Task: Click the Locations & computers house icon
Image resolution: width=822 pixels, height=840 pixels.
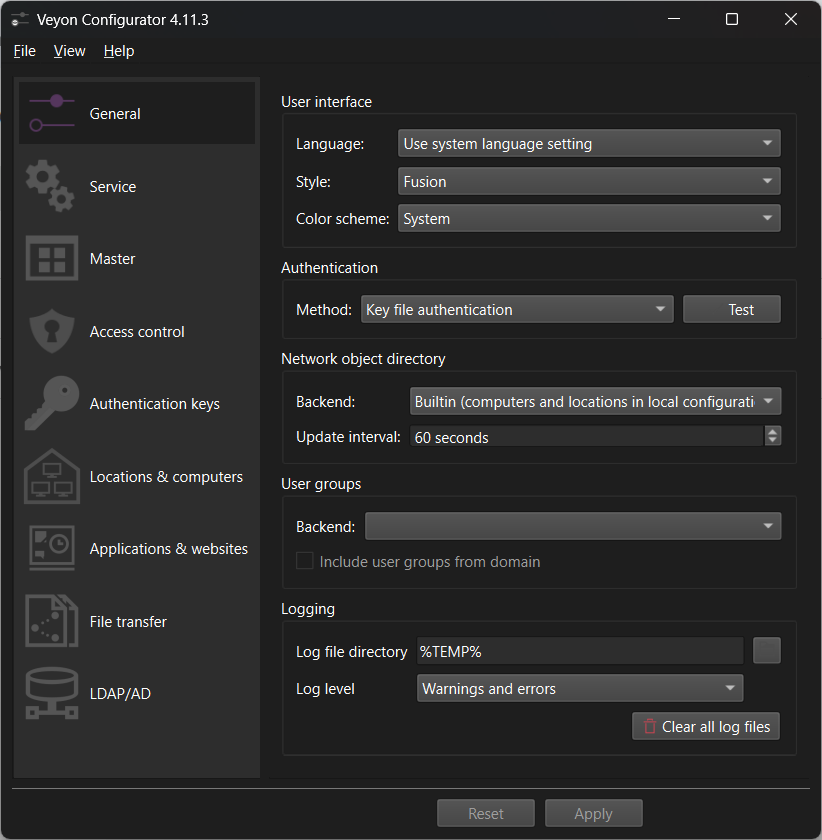Action: pos(51,476)
